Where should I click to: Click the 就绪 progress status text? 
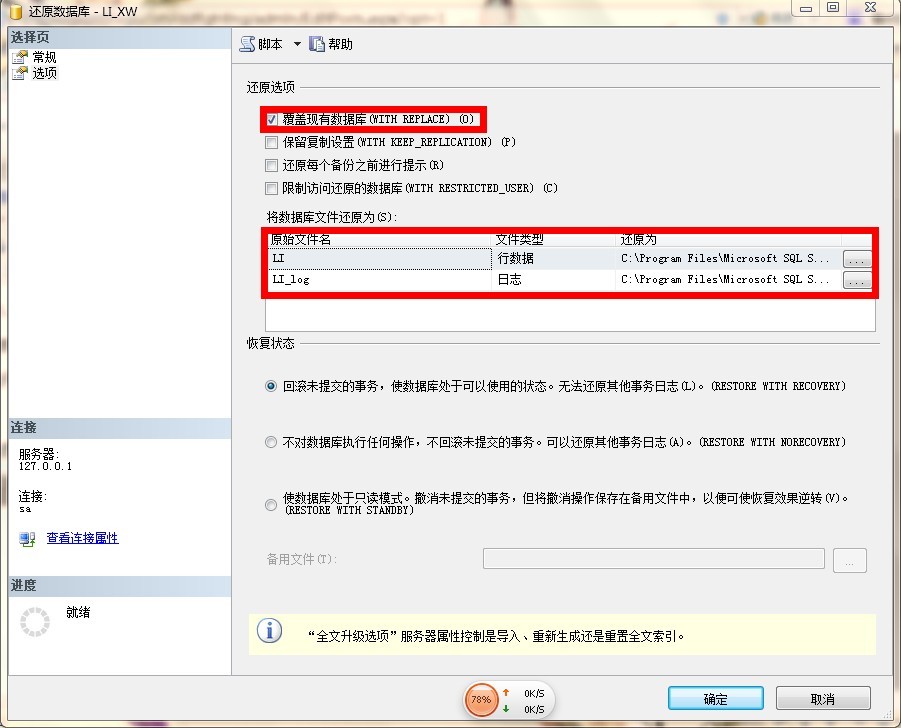(x=78, y=612)
